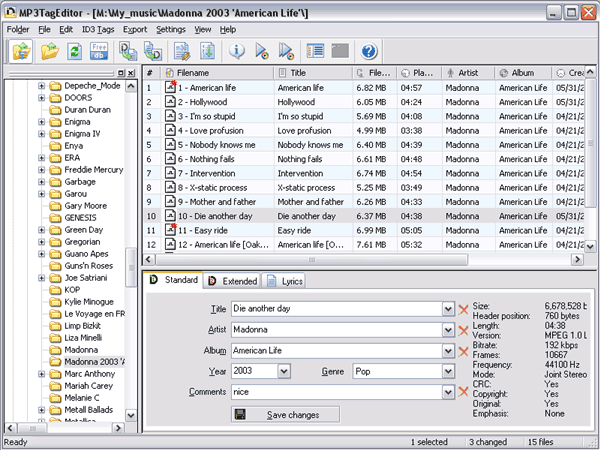This screenshot has width=600, height=450.
Task: Switch to the Extended tab
Action: coord(232,281)
